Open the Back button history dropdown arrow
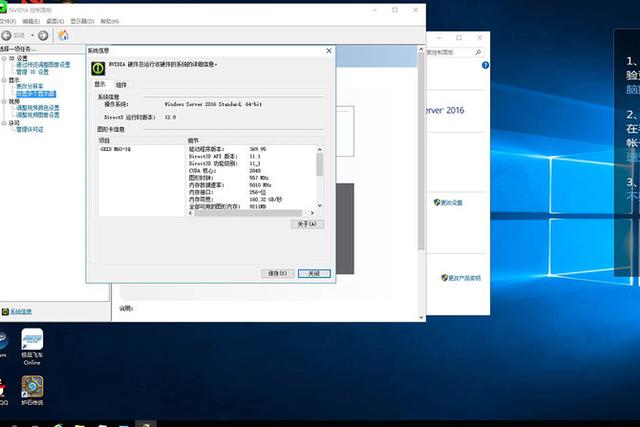Screen dimensions: 640x427 tap(31, 35)
